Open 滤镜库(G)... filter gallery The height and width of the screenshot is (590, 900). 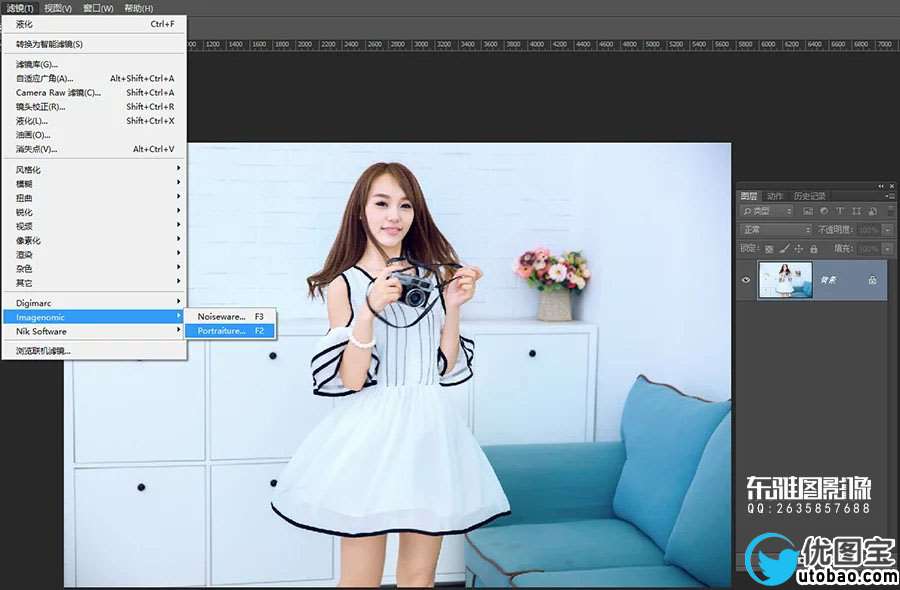(x=95, y=64)
